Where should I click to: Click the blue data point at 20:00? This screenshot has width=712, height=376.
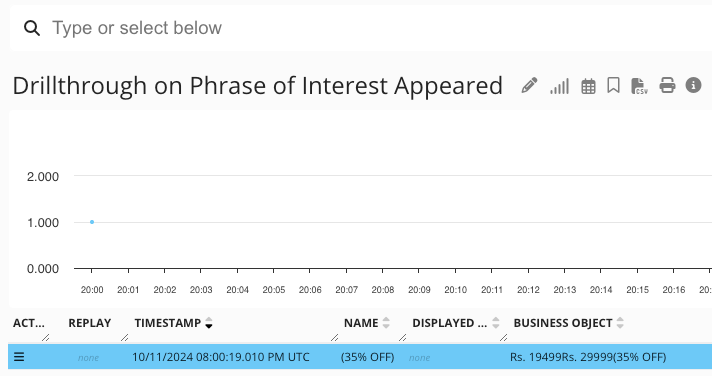tap(92, 222)
